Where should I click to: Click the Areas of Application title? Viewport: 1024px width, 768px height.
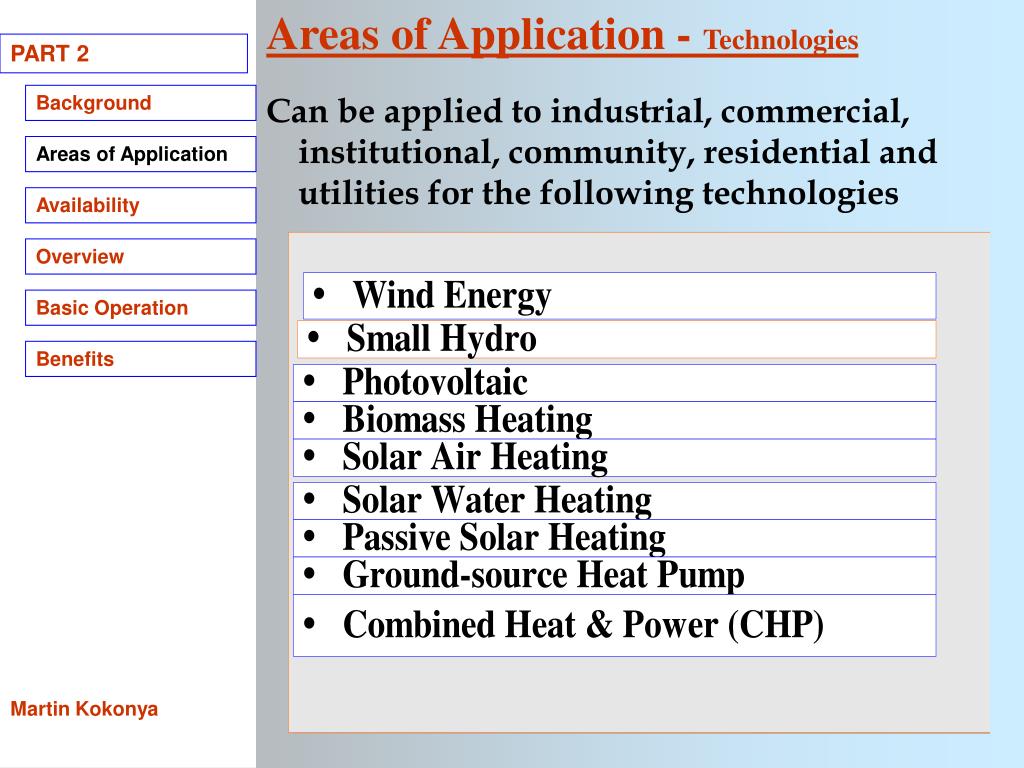pos(466,35)
